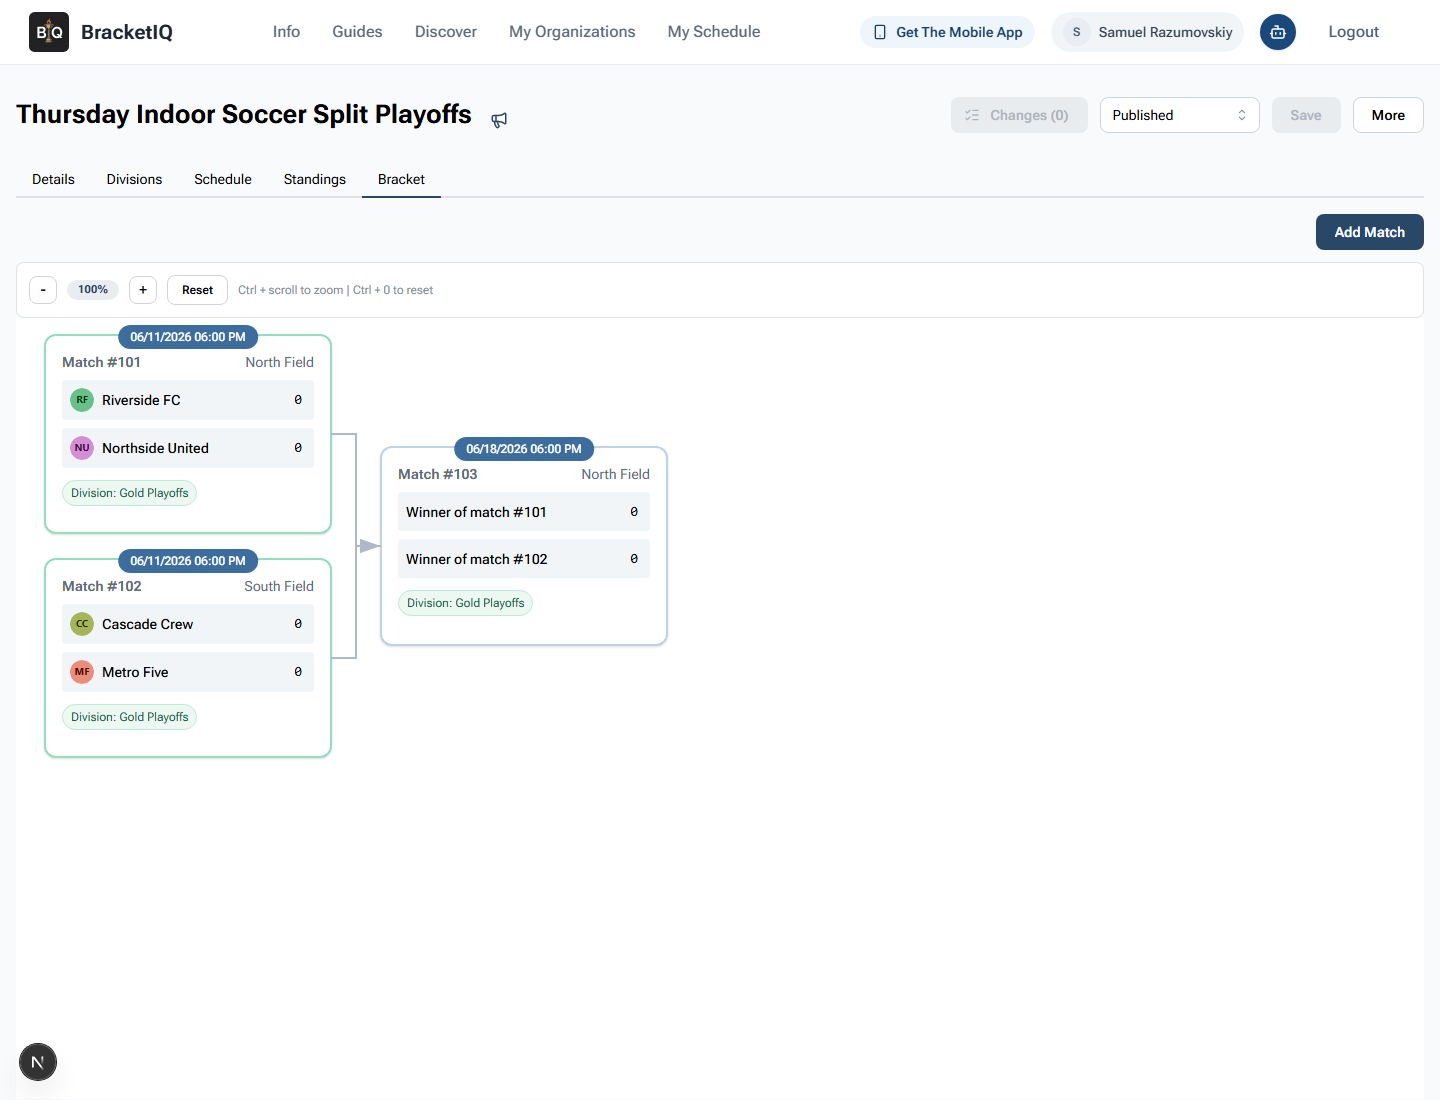Click the round N badge icon
Viewport: 1440px width, 1100px height.
(x=38, y=1062)
